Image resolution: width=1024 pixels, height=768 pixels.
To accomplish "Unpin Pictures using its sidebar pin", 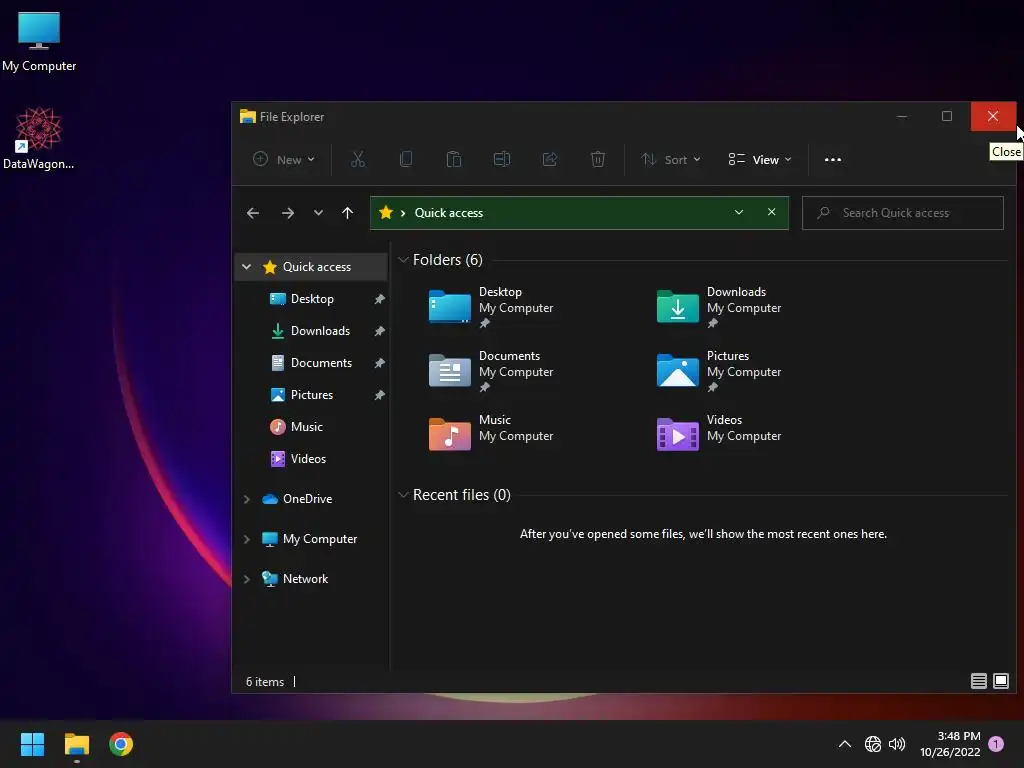I will click(x=379, y=395).
